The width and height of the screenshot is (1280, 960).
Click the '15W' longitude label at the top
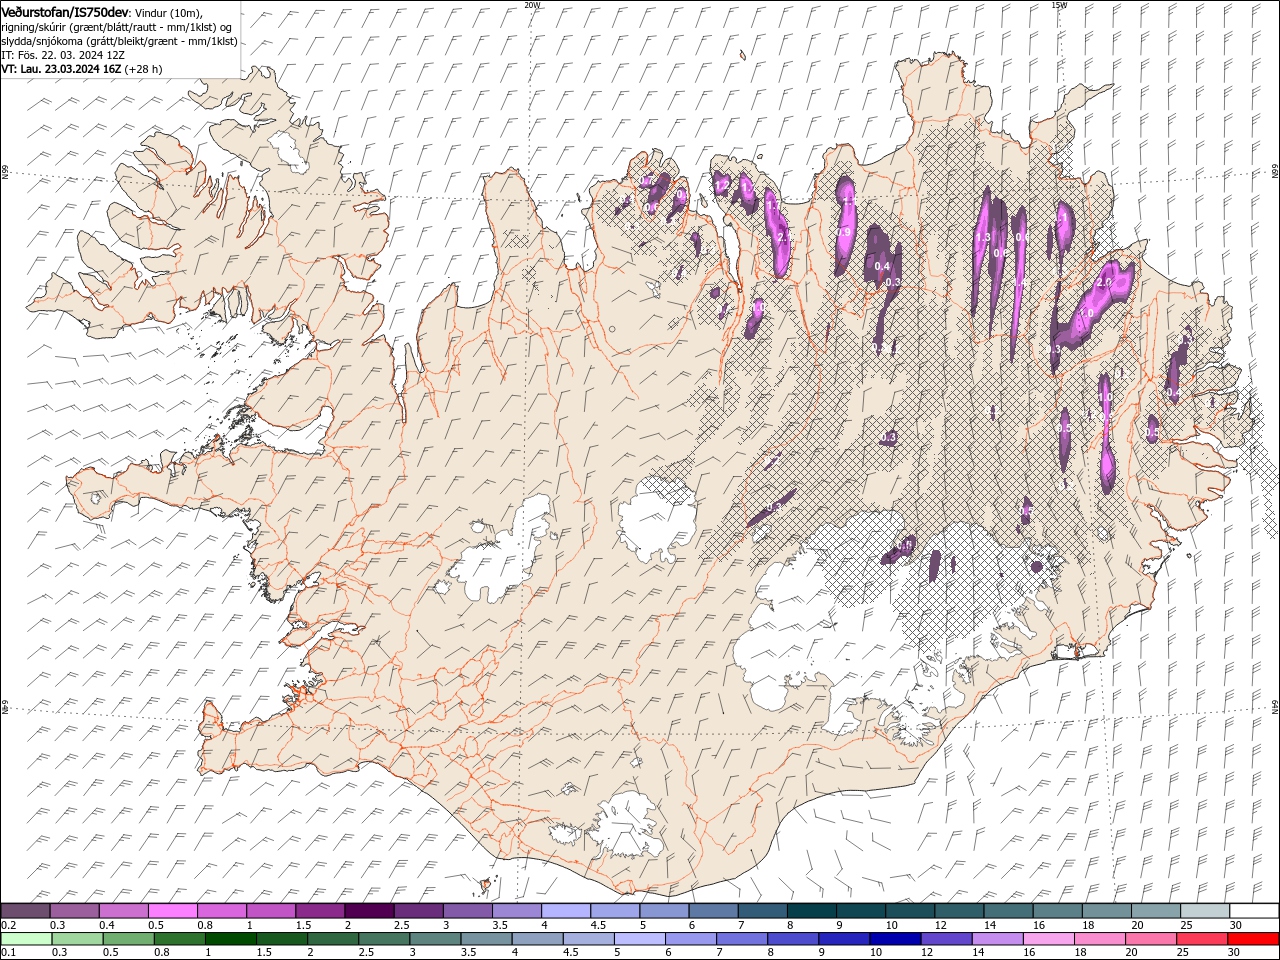pyautogui.click(x=1059, y=5)
